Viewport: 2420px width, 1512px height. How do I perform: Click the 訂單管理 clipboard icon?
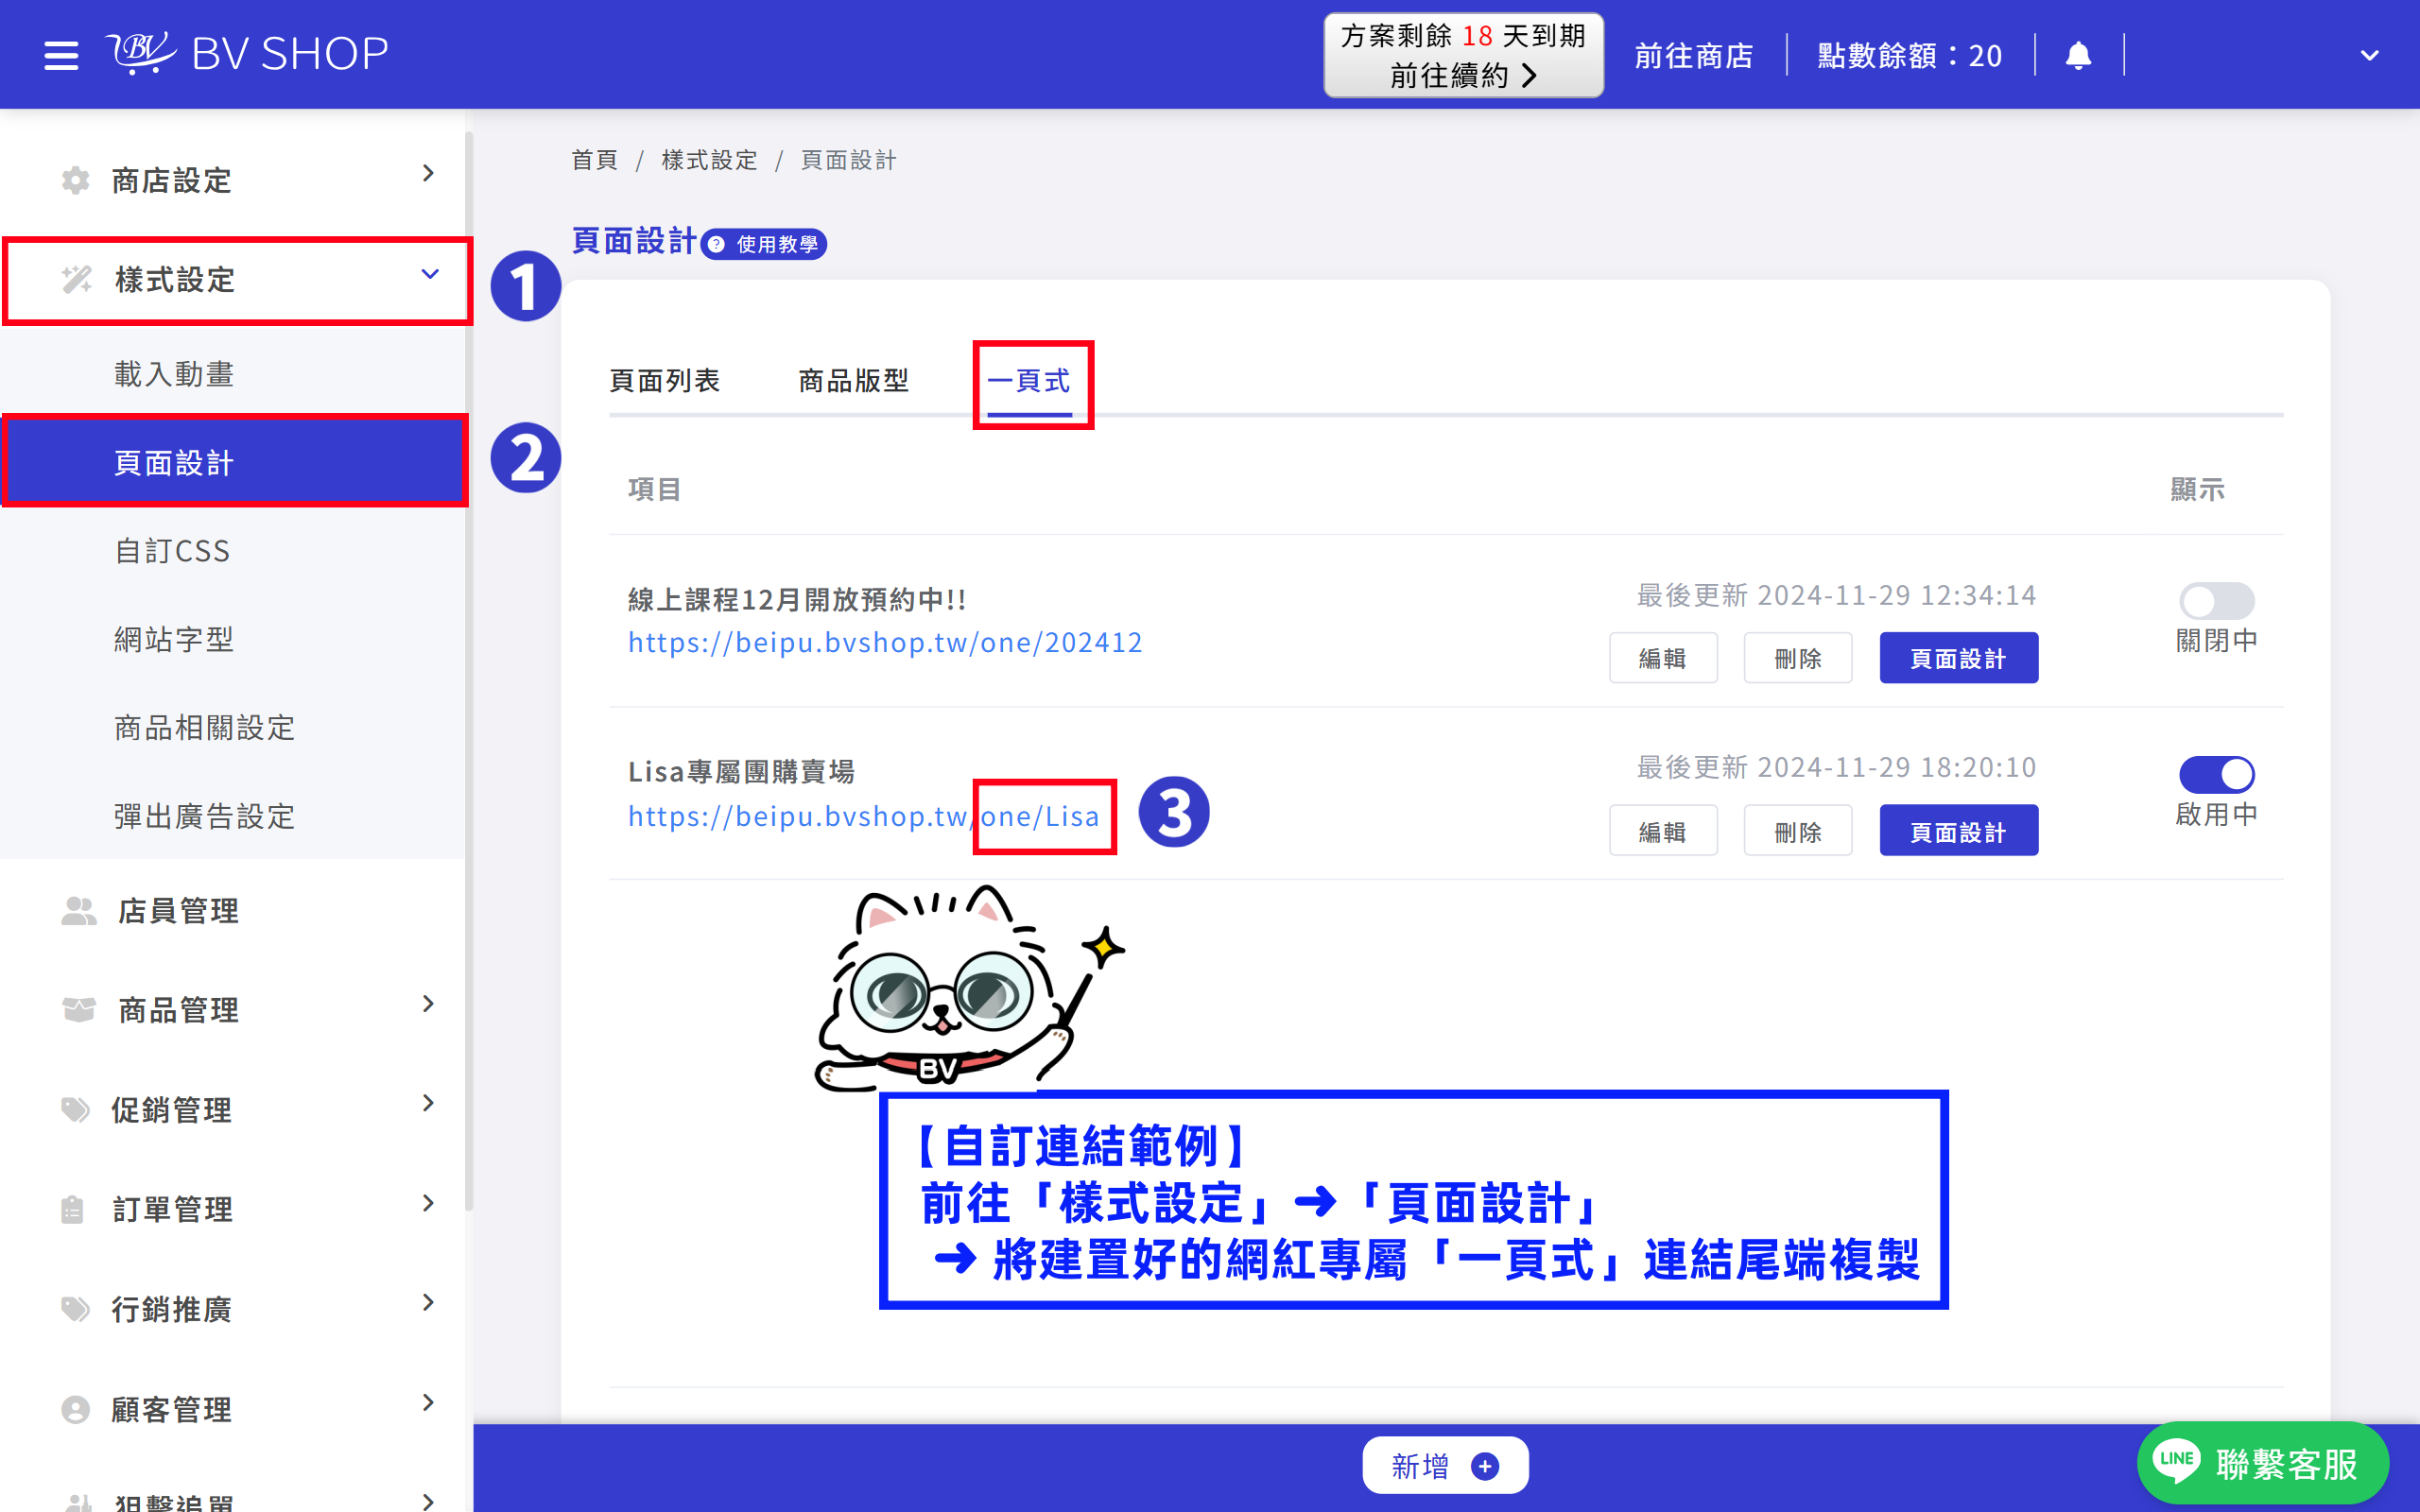click(x=72, y=1208)
